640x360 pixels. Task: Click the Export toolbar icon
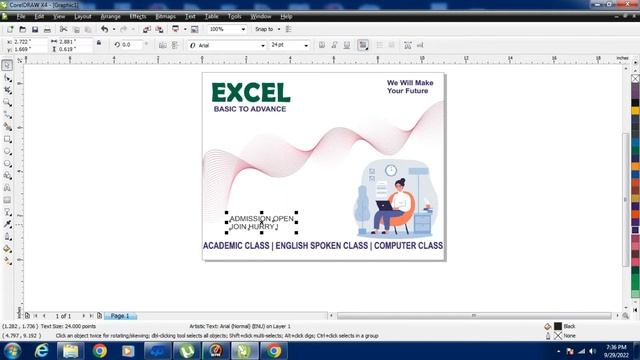(159, 29)
